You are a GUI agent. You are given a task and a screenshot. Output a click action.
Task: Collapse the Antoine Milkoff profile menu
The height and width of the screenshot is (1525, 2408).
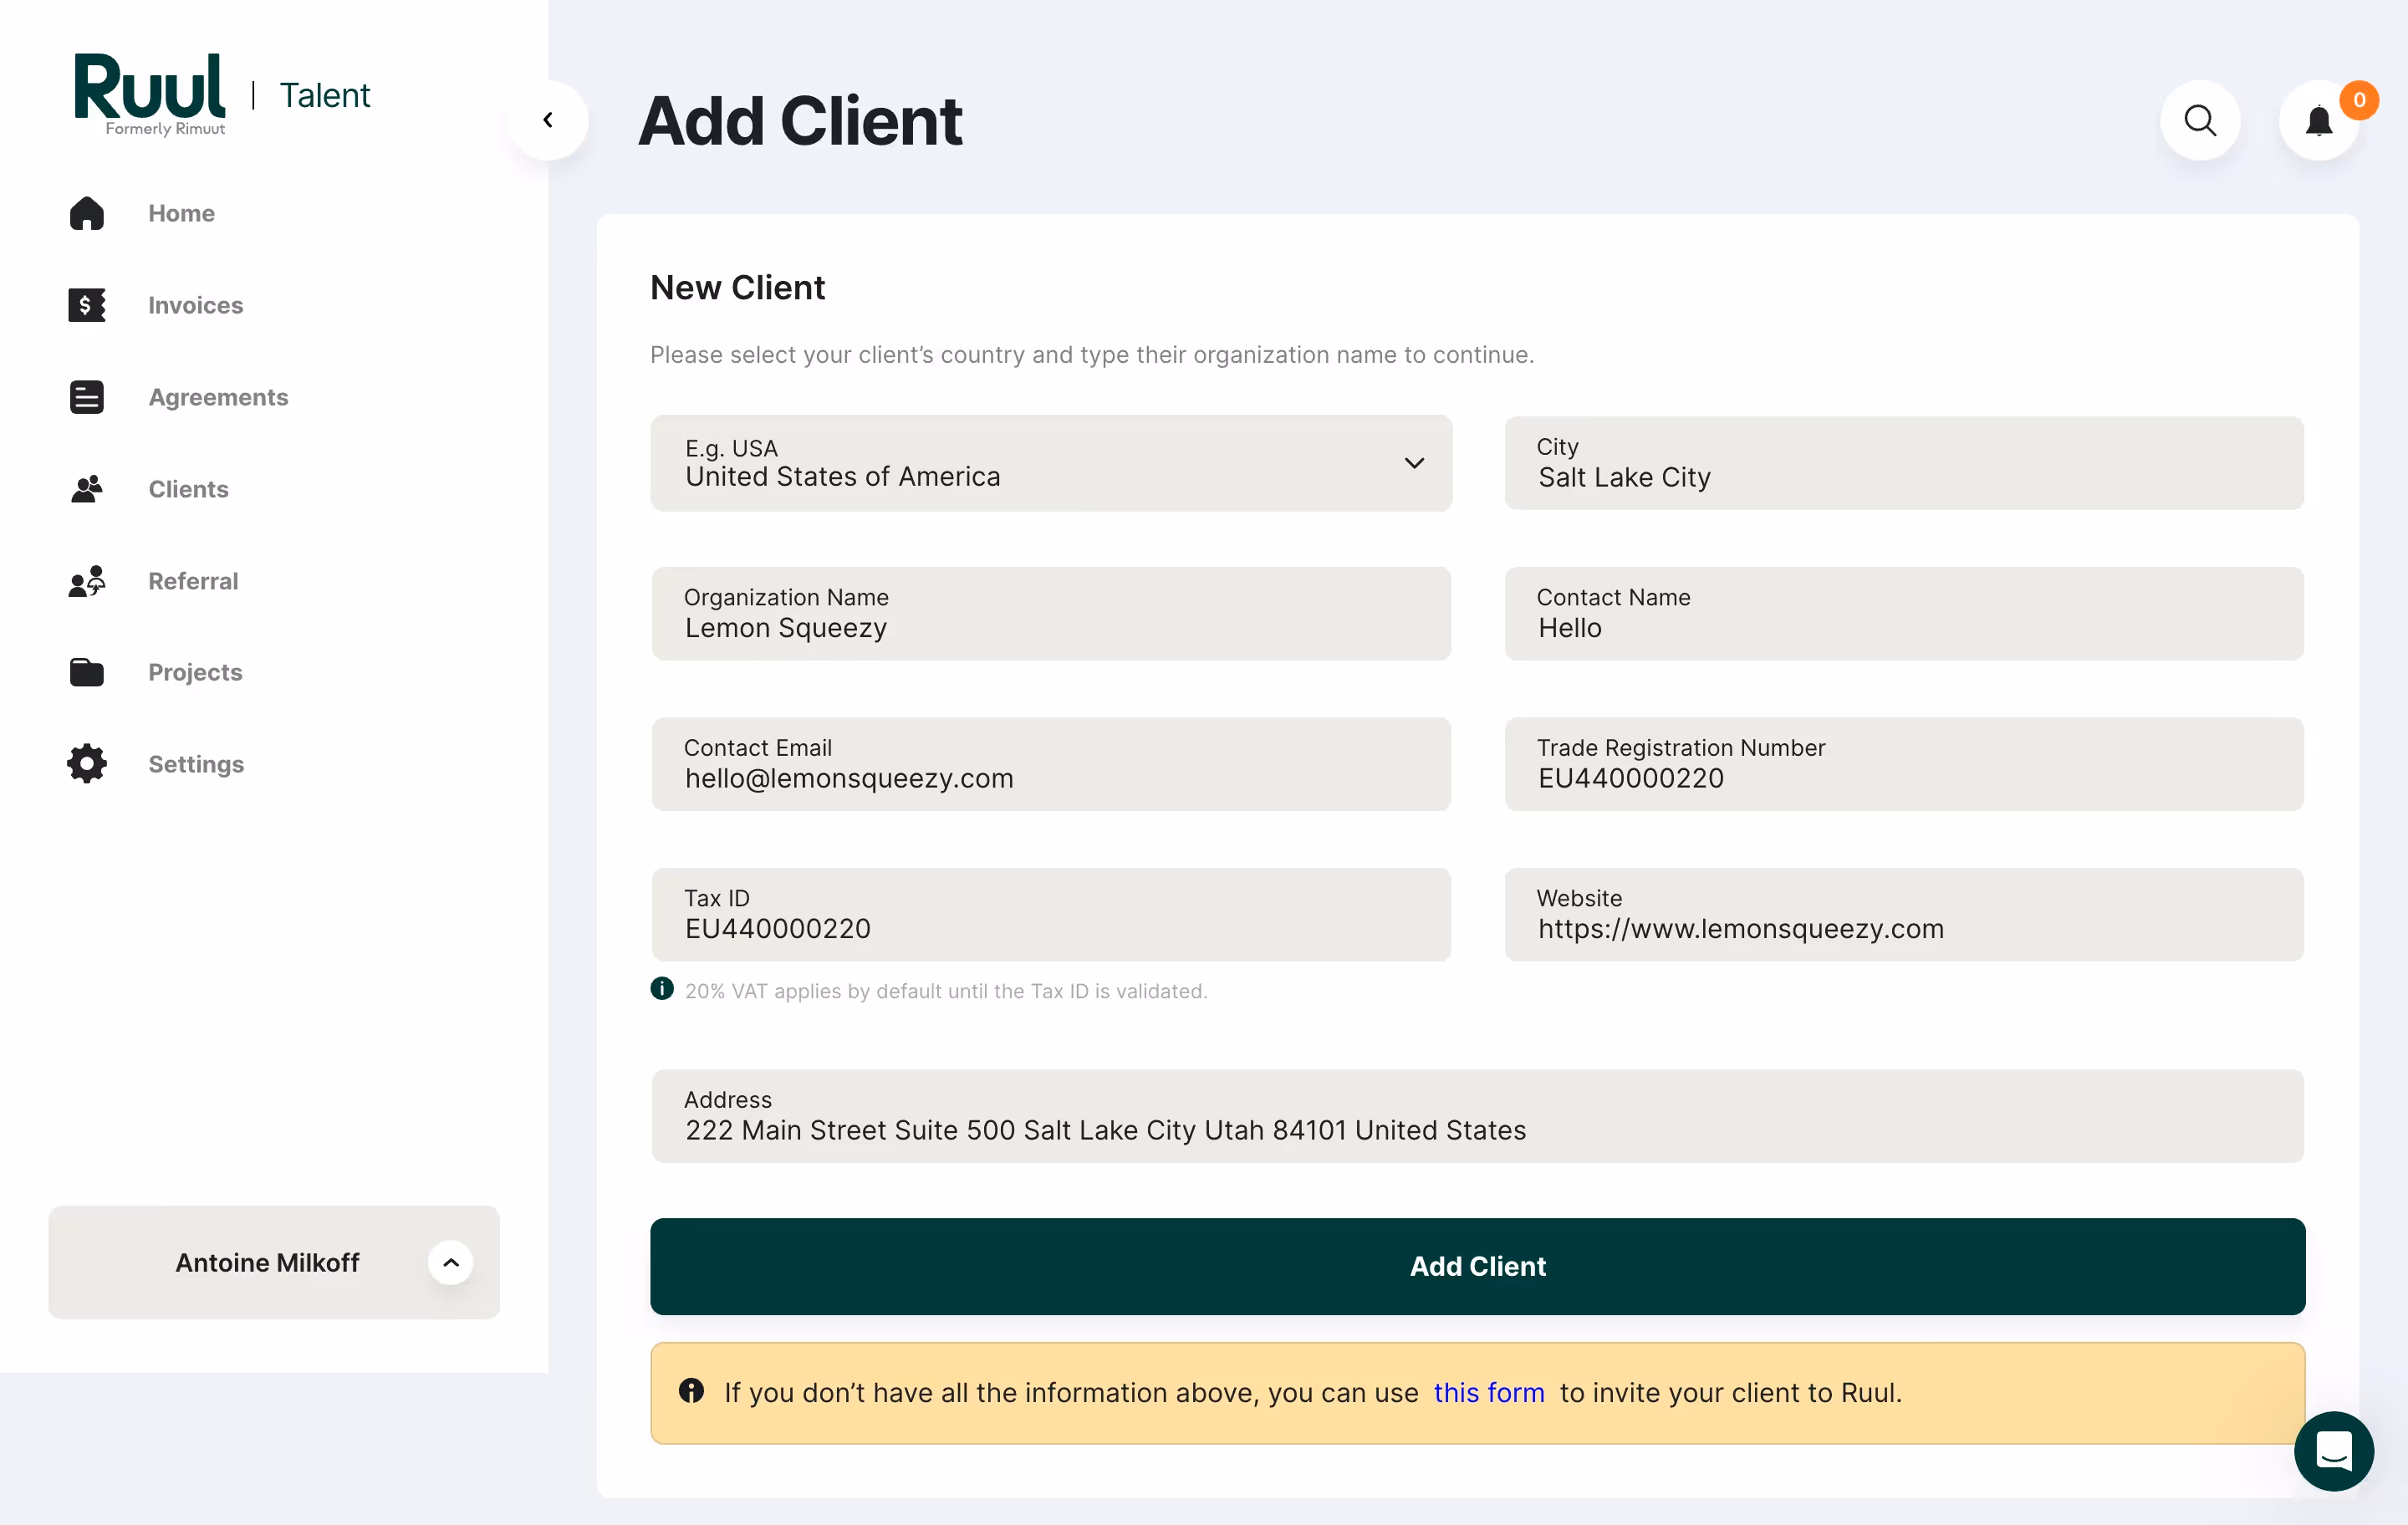tap(451, 1262)
